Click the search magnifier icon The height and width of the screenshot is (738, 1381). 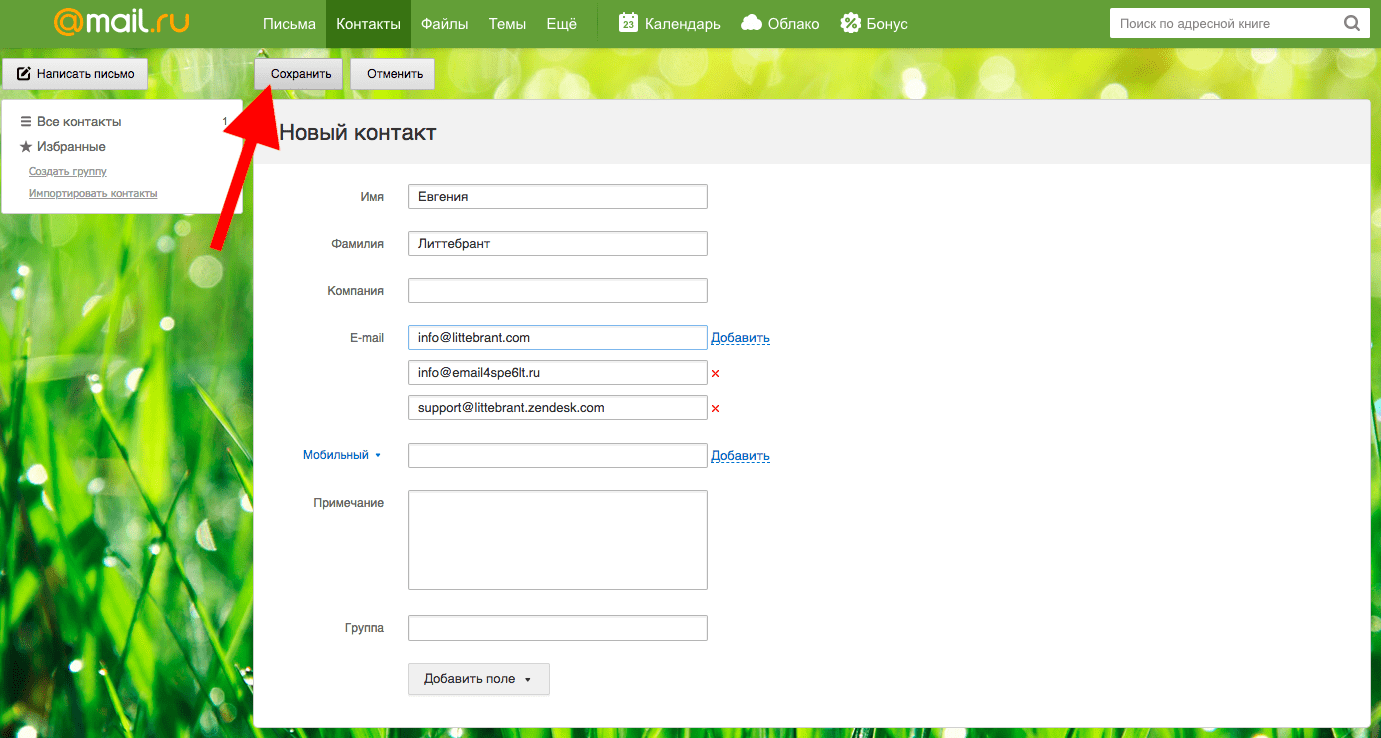[1351, 23]
